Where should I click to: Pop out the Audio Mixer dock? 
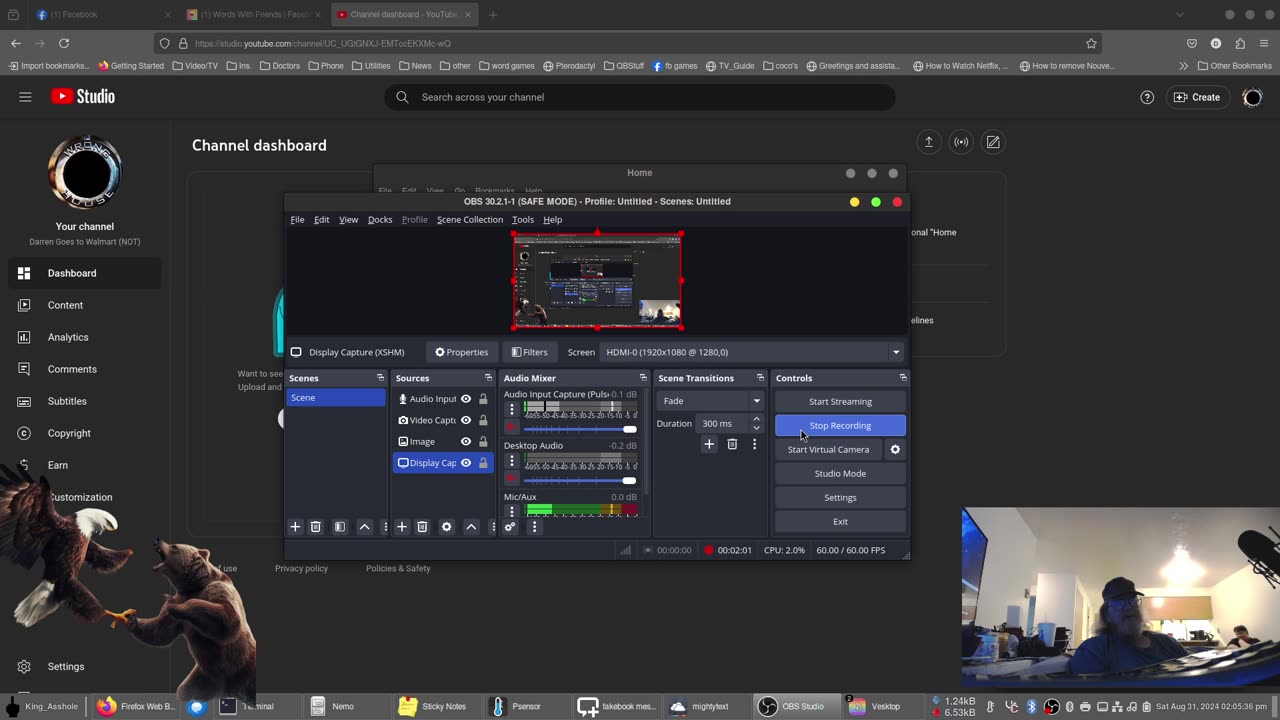click(x=642, y=378)
